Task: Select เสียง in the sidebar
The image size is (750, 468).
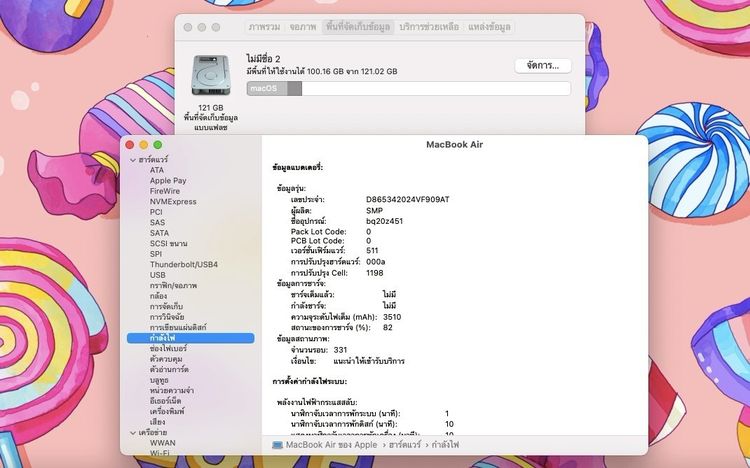Action: (157, 422)
